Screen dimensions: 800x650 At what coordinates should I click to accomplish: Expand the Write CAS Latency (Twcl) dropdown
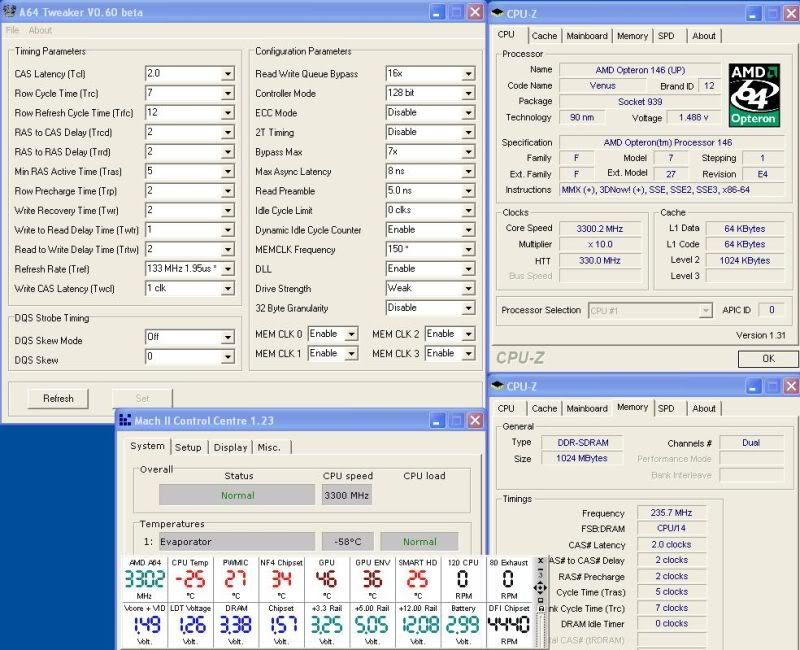(x=228, y=289)
